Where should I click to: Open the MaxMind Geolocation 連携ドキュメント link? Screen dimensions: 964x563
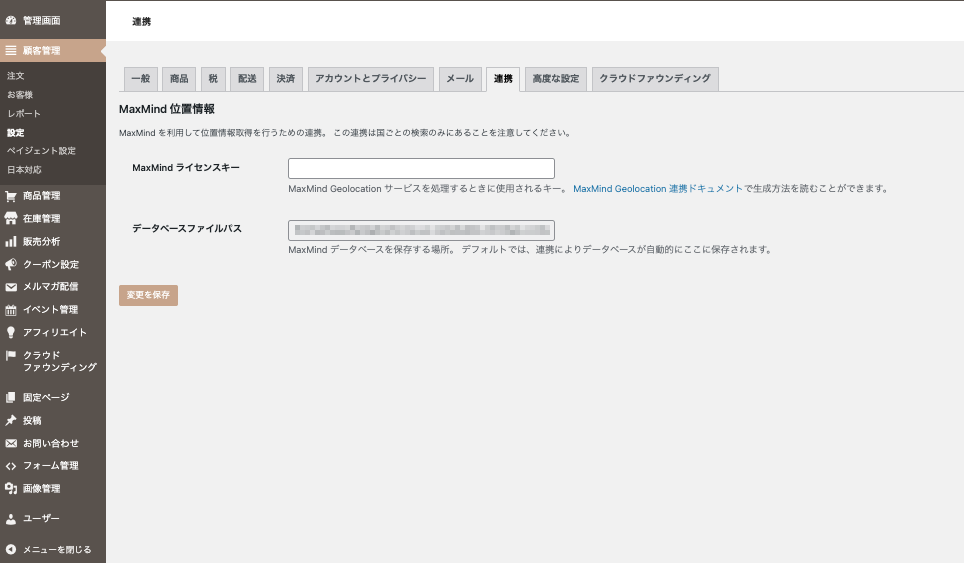(657, 188)
